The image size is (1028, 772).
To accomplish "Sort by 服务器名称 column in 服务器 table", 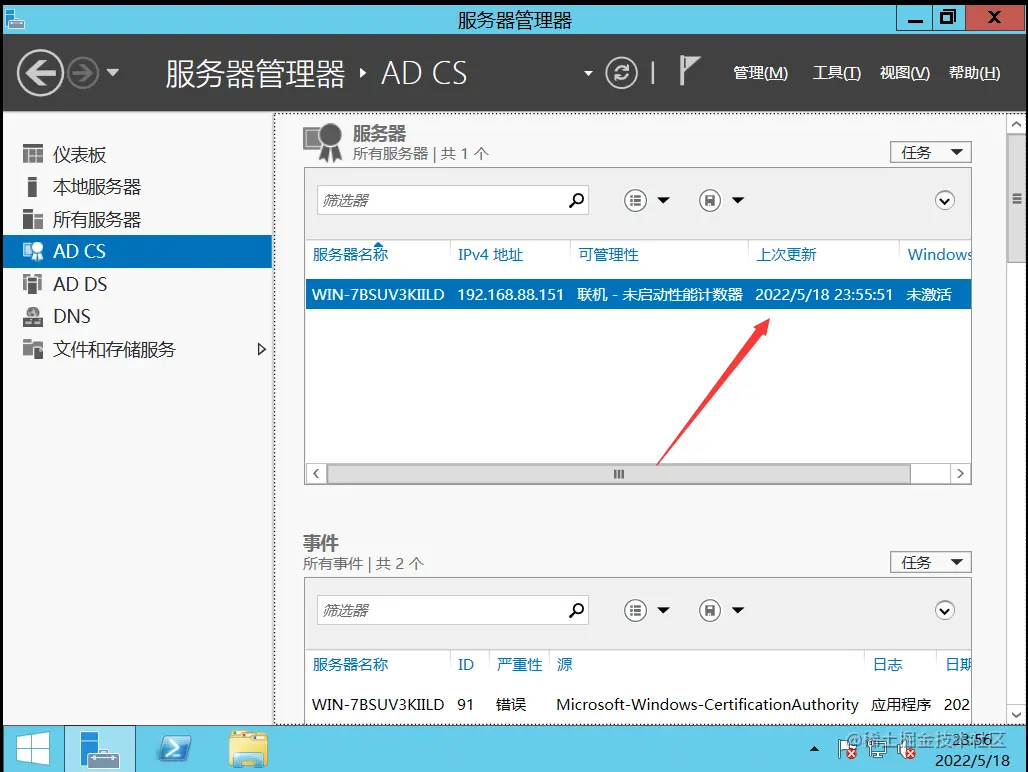I will pos(351,254).
